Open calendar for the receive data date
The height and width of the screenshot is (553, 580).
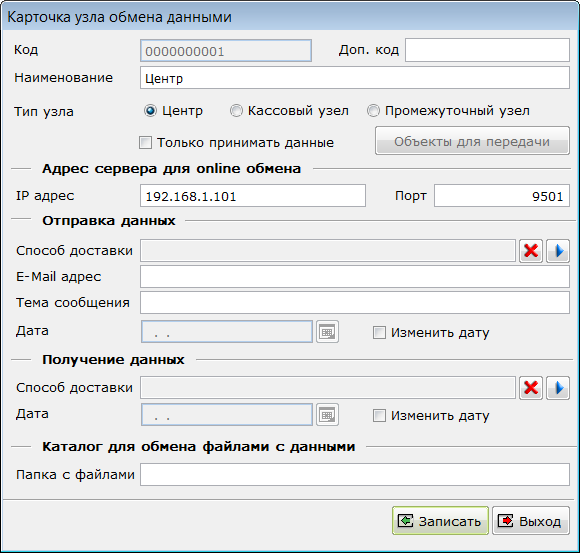tap(327, 415)
